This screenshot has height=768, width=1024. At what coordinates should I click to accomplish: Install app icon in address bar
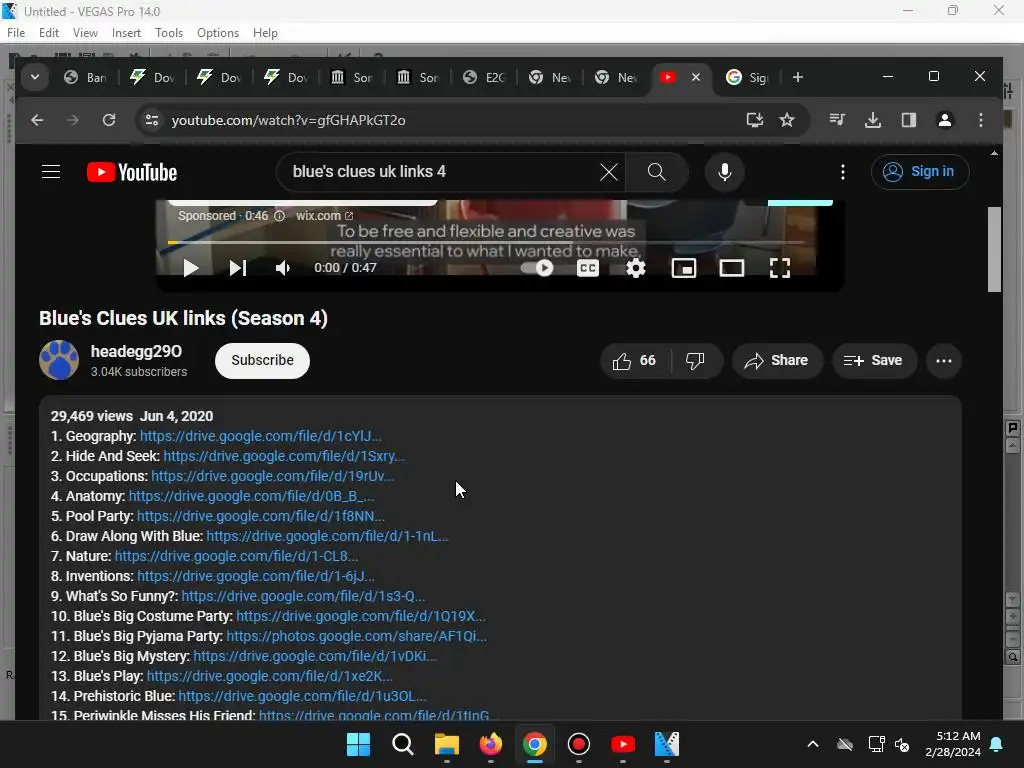coord(754,120)
